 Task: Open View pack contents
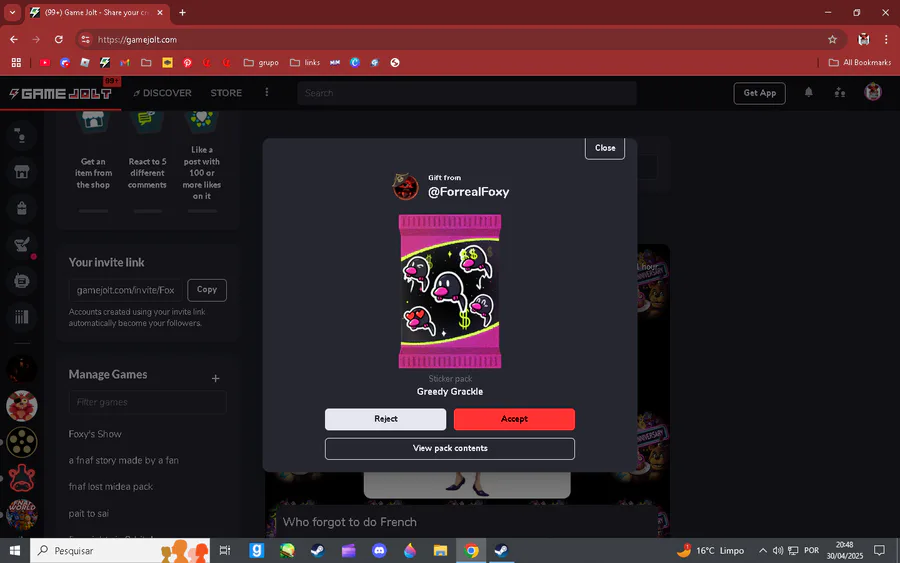[449, 449]
